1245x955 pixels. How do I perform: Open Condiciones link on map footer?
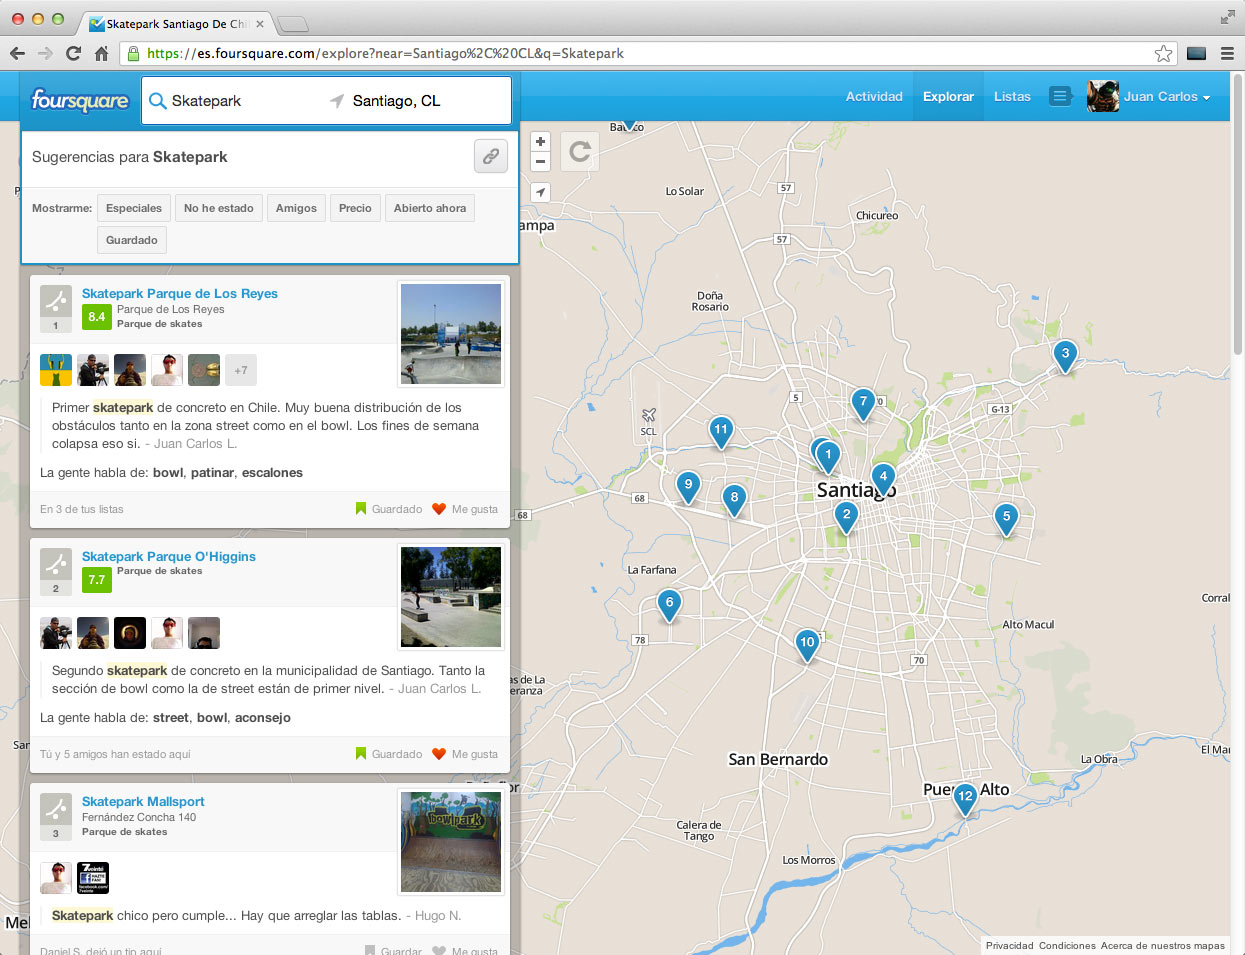(1067, 945)
